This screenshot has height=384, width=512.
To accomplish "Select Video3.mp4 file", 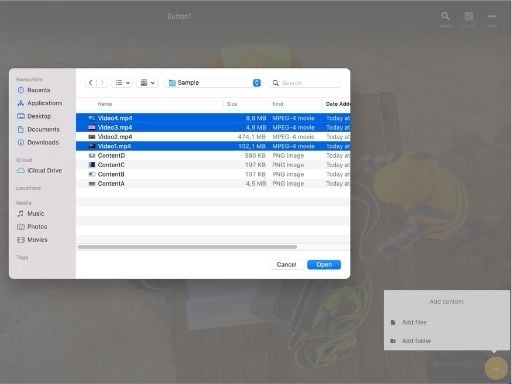I will coord(213,127).
